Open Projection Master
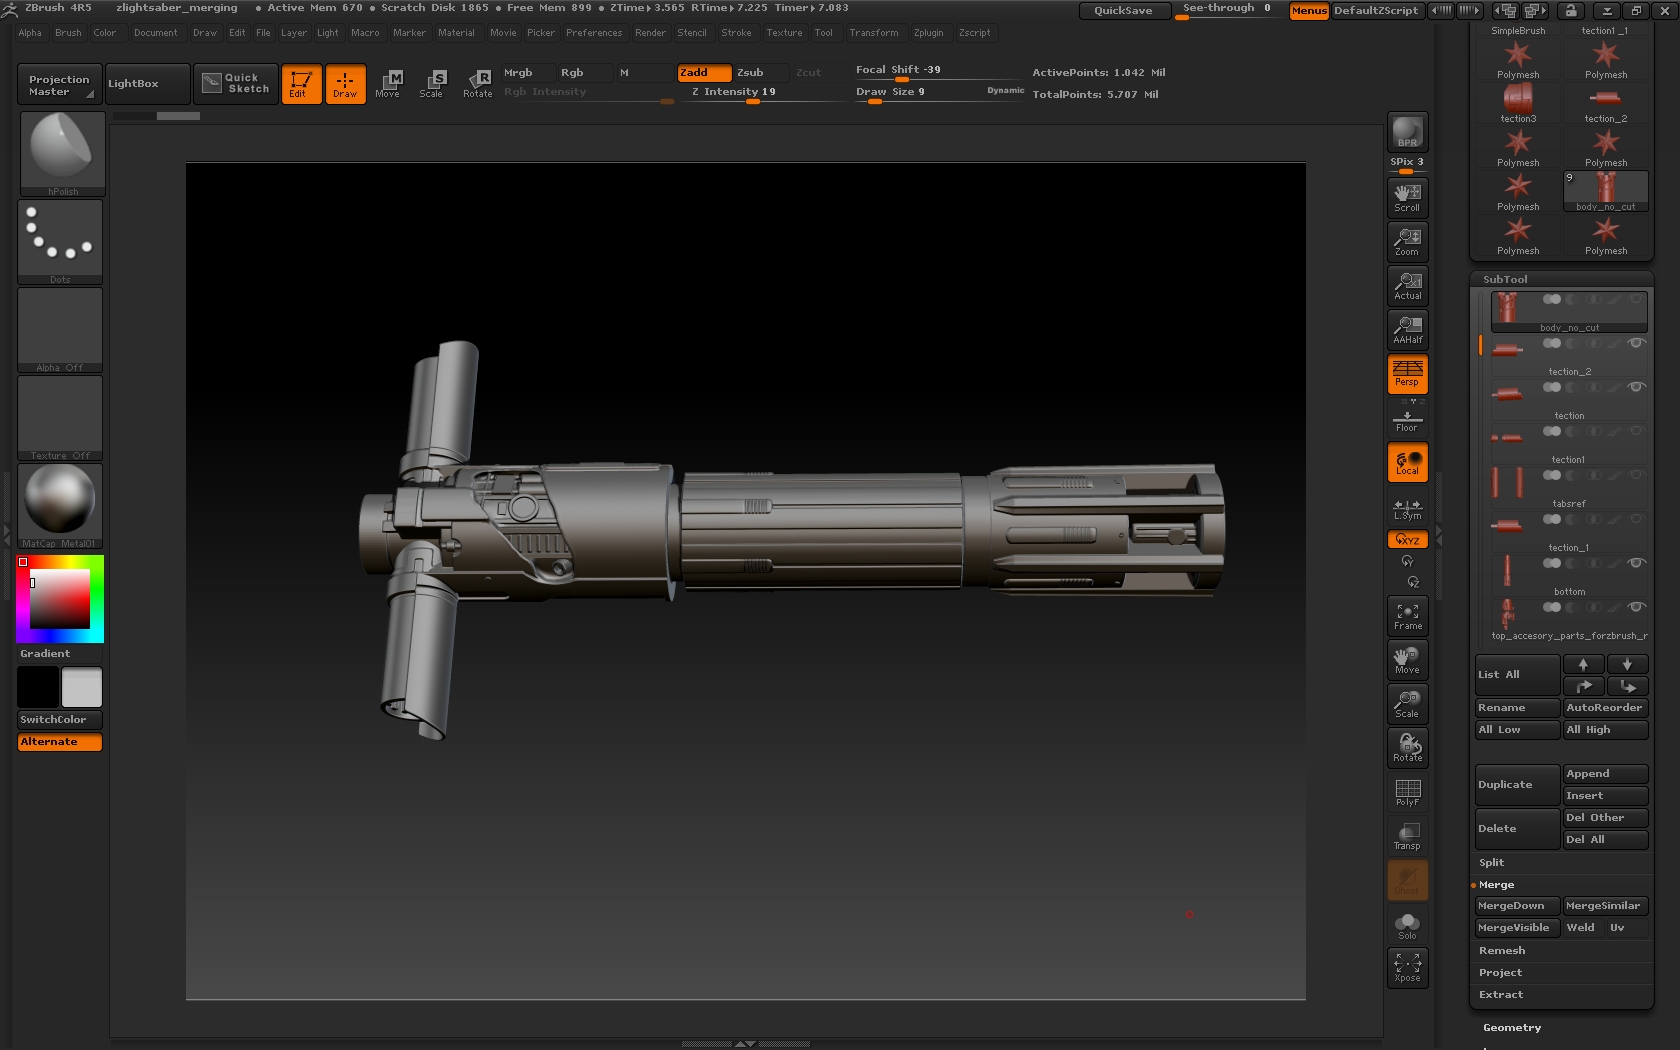Image resolution: width=1680 pixels, height=1050 pixels. [x=60, y=84]
